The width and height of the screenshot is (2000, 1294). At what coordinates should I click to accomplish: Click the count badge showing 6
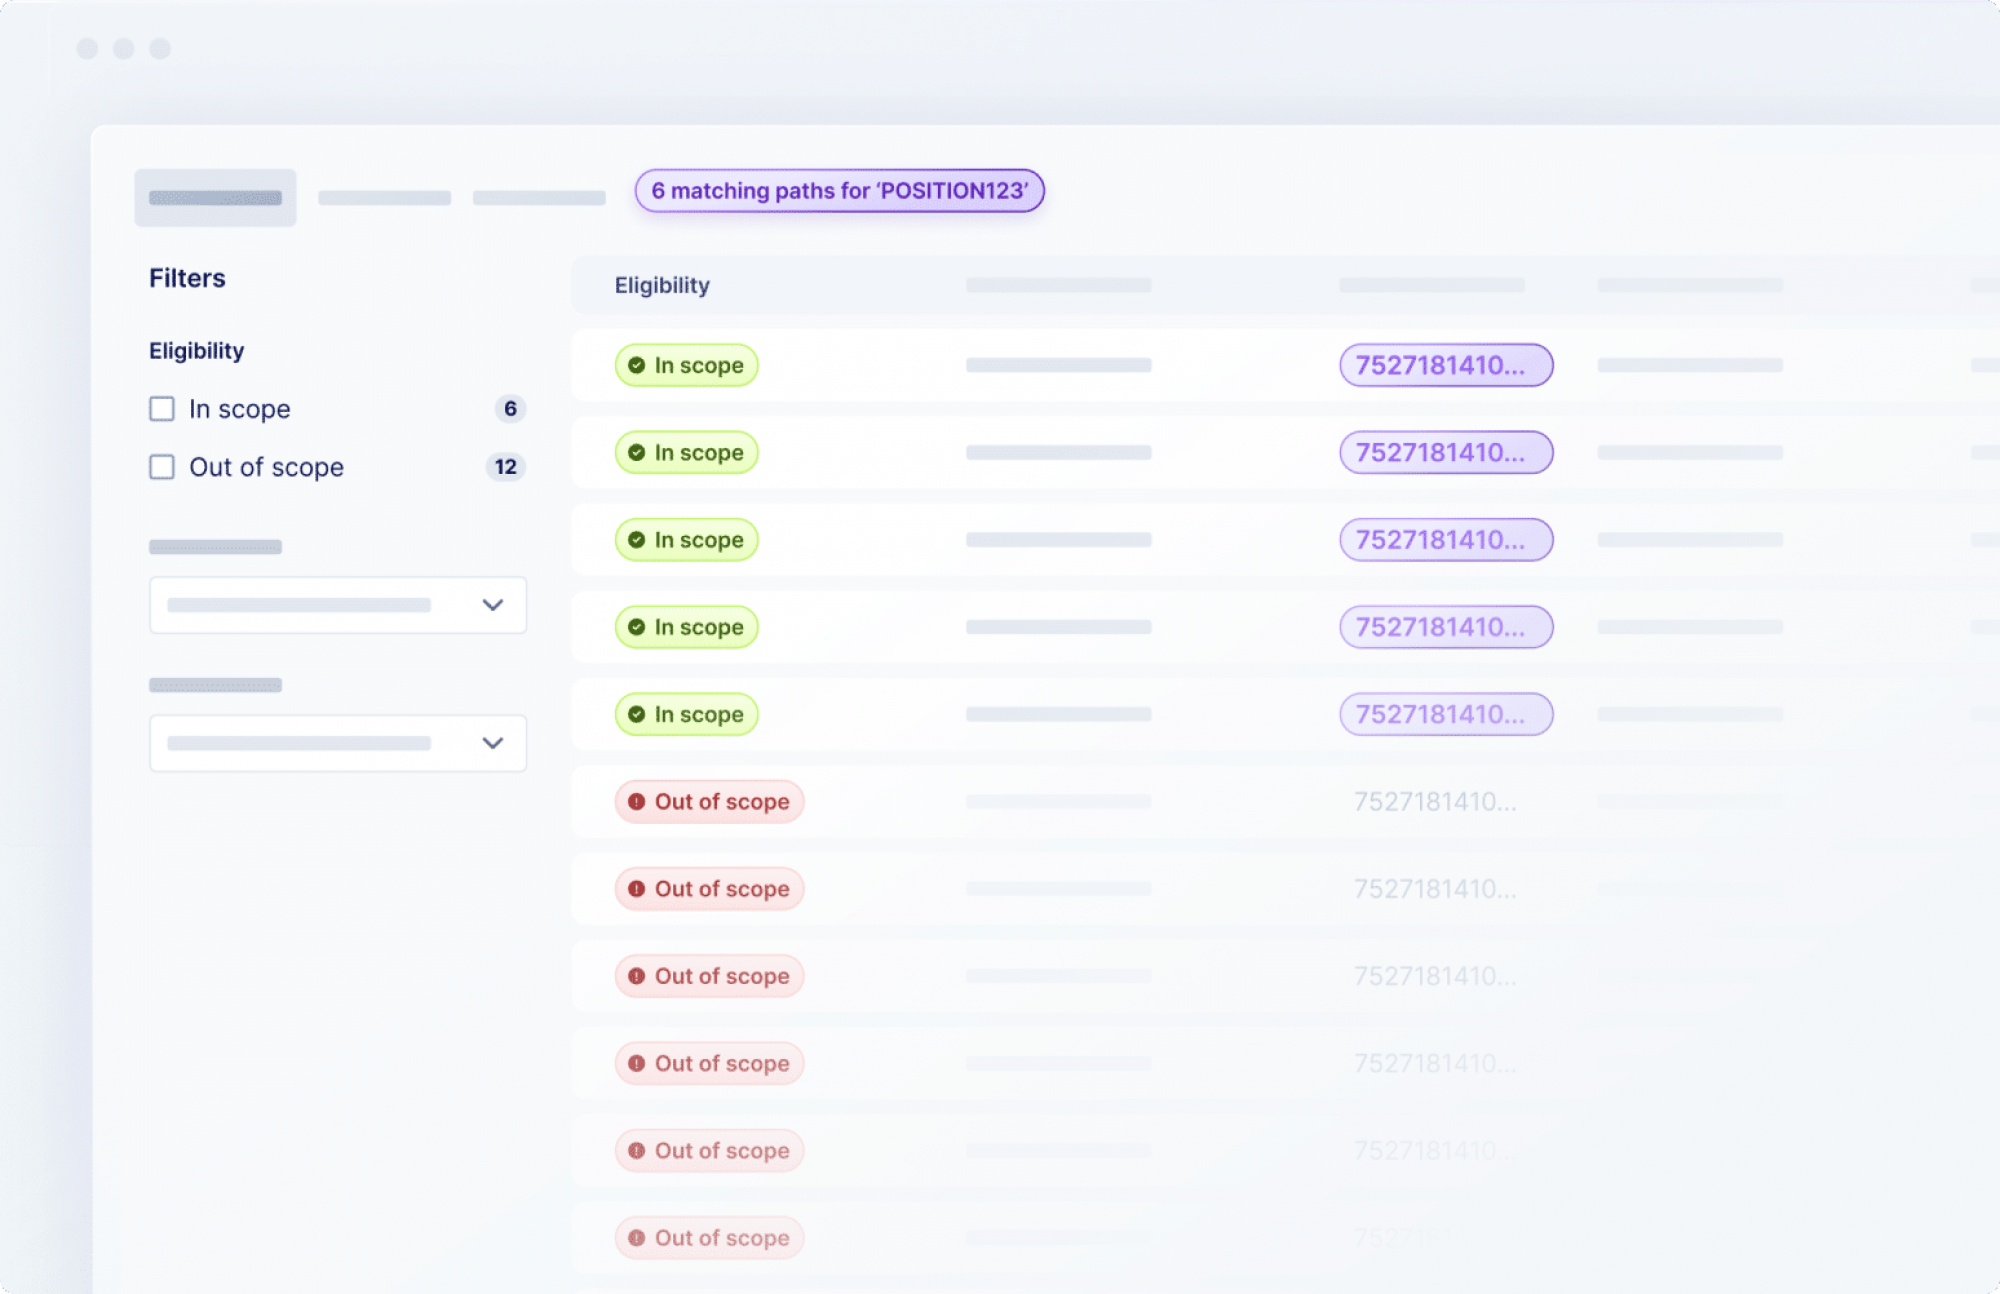[x=510, y=409]
